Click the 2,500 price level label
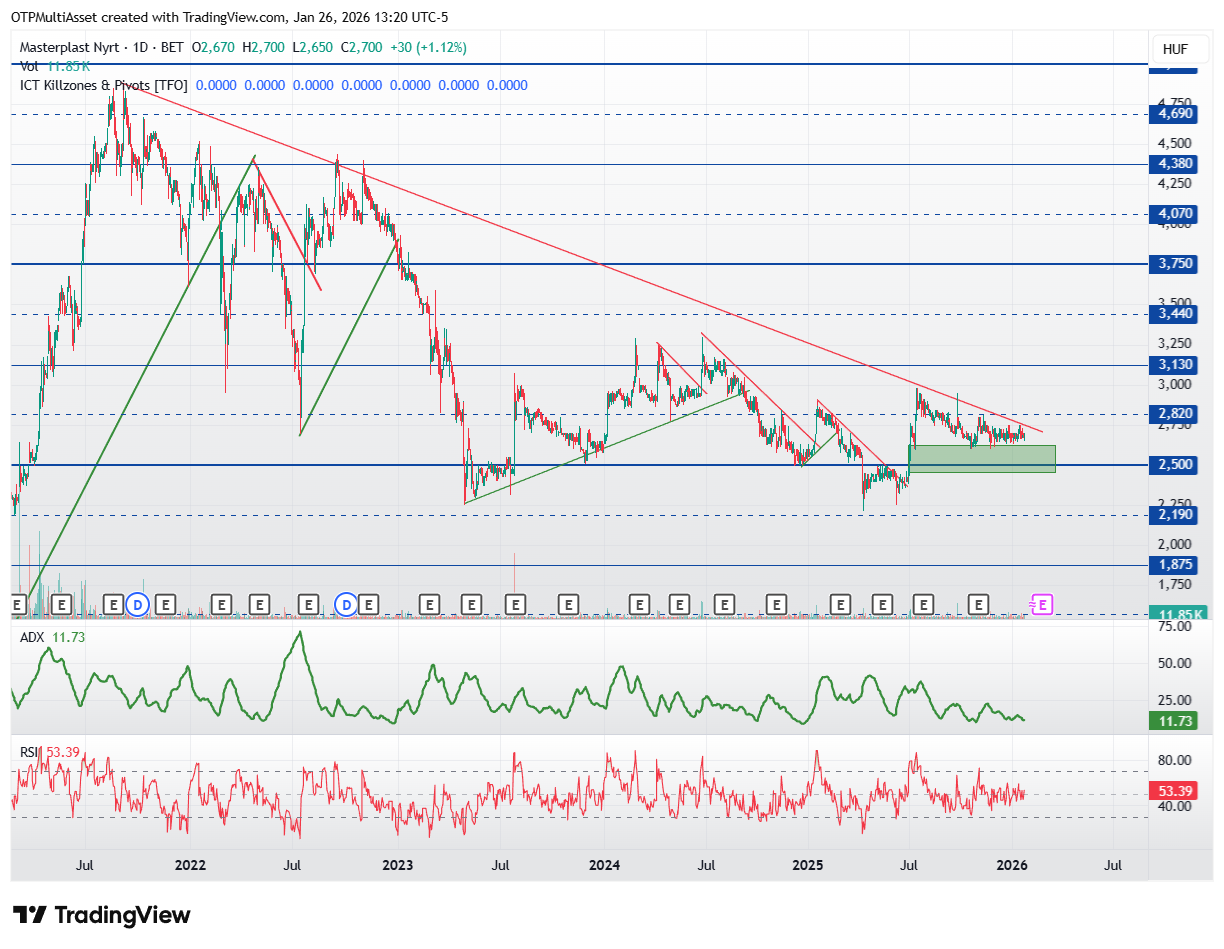Image resolution: width=1224 pixels, height=949 pixels. click(x=1175, y=465)
